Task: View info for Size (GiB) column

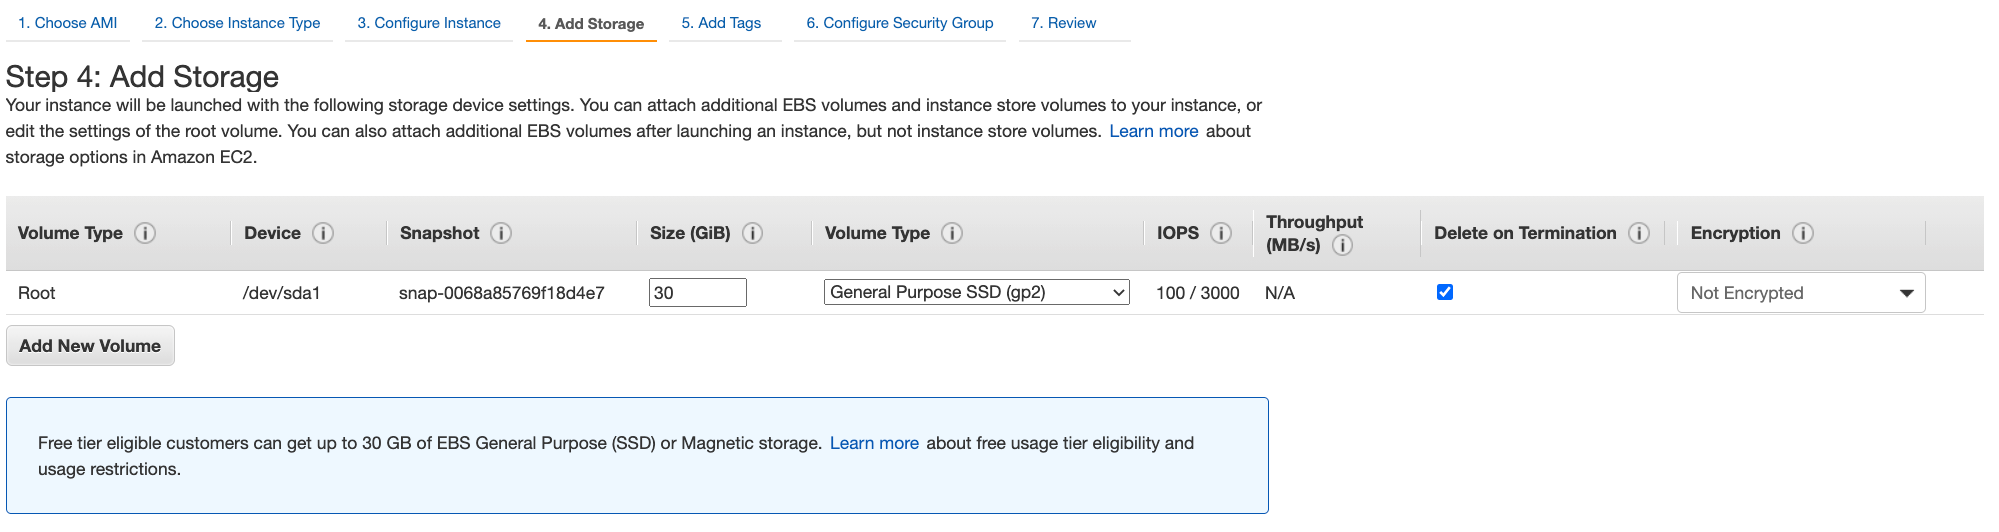Action: coord(752,233)
